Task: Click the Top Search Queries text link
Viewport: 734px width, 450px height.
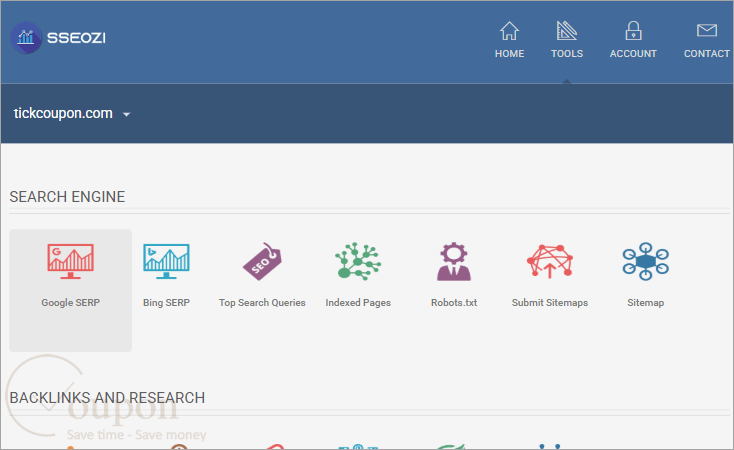Action: pyautogui.click(x=262, y=302)
